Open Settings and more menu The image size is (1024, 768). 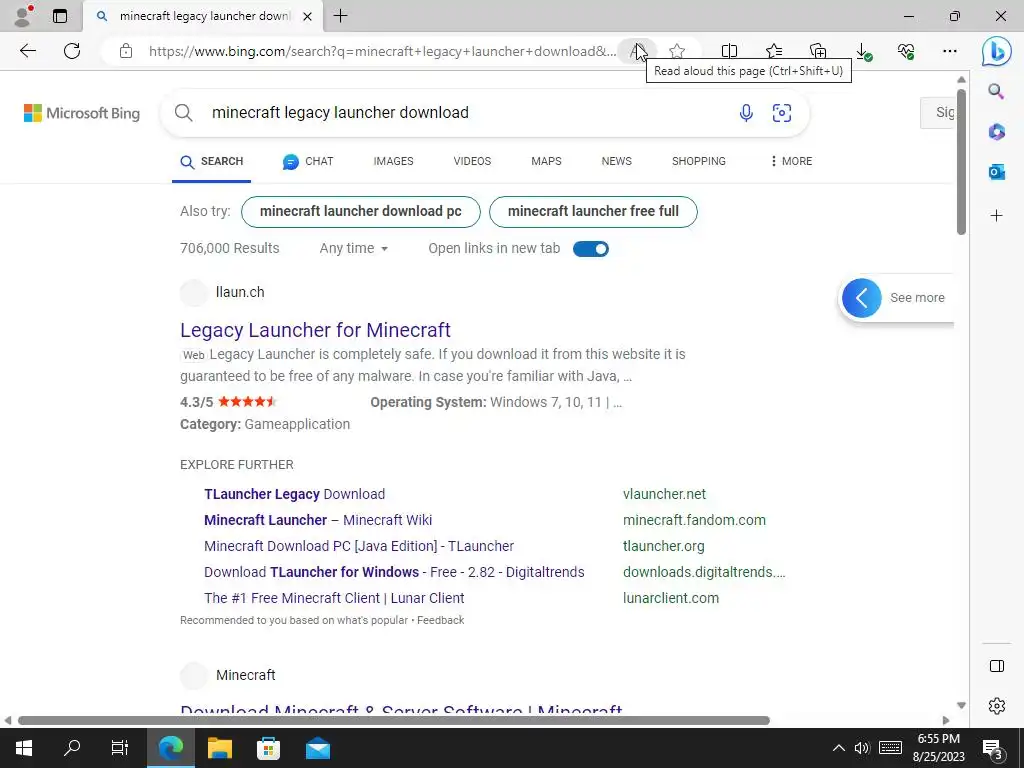pyautogui.click(x=950, y=51)
